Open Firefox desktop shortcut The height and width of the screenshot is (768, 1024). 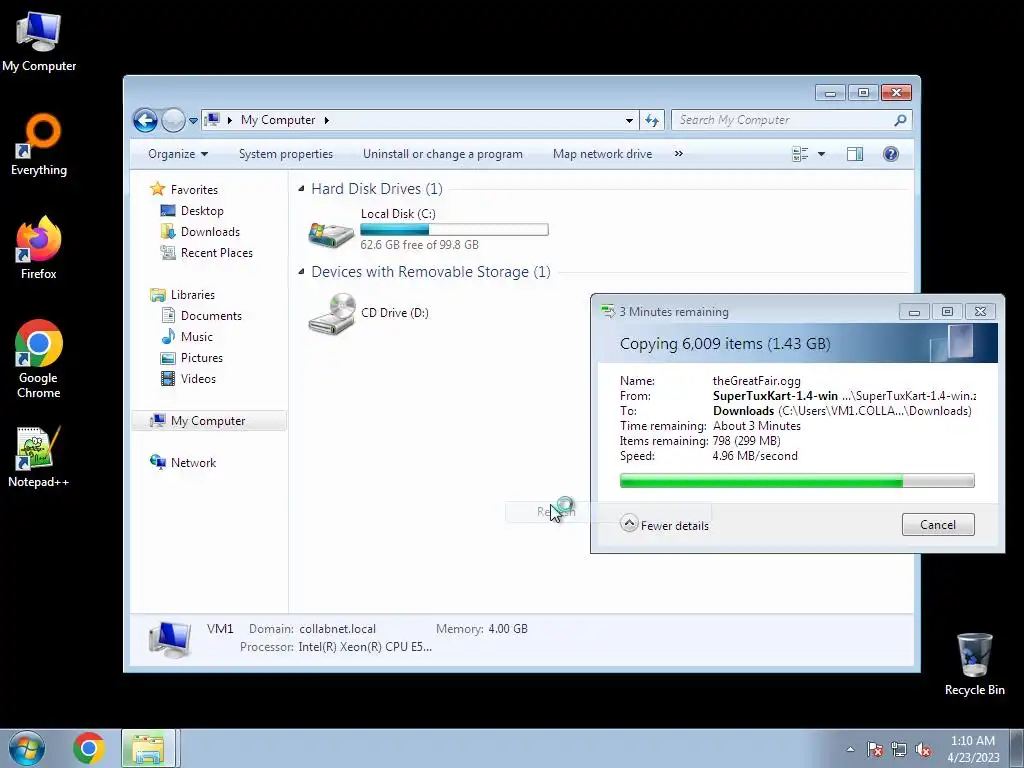pos(39,248)
